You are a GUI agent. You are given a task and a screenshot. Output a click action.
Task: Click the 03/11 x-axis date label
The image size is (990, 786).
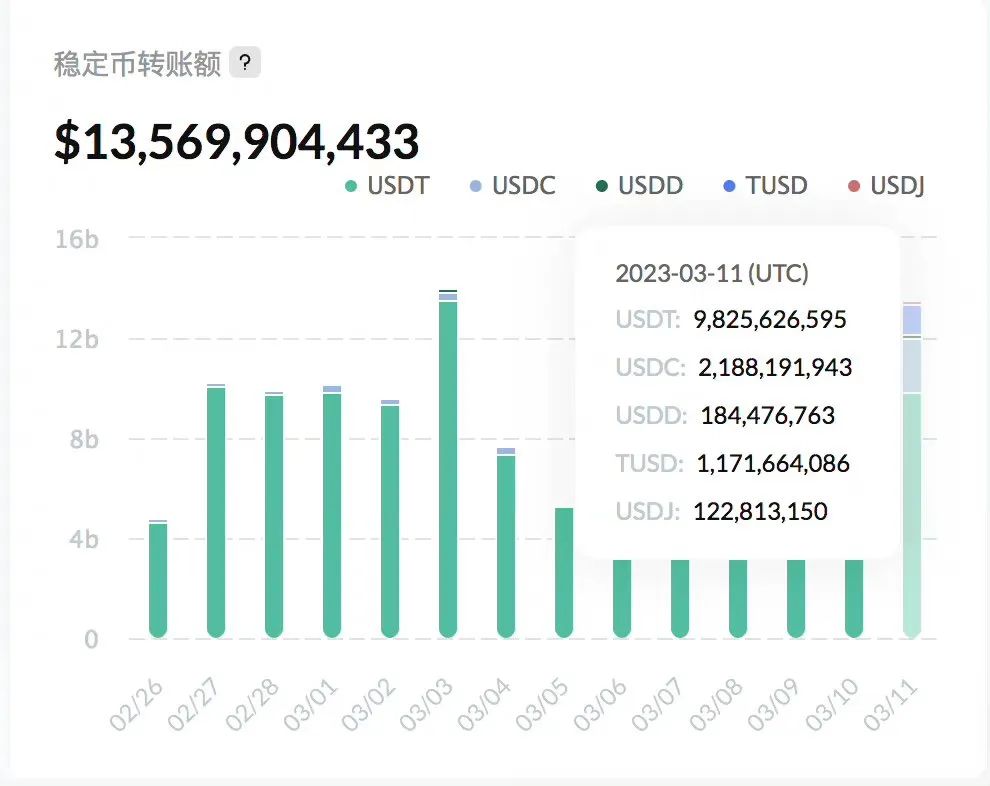coord(891,705)
